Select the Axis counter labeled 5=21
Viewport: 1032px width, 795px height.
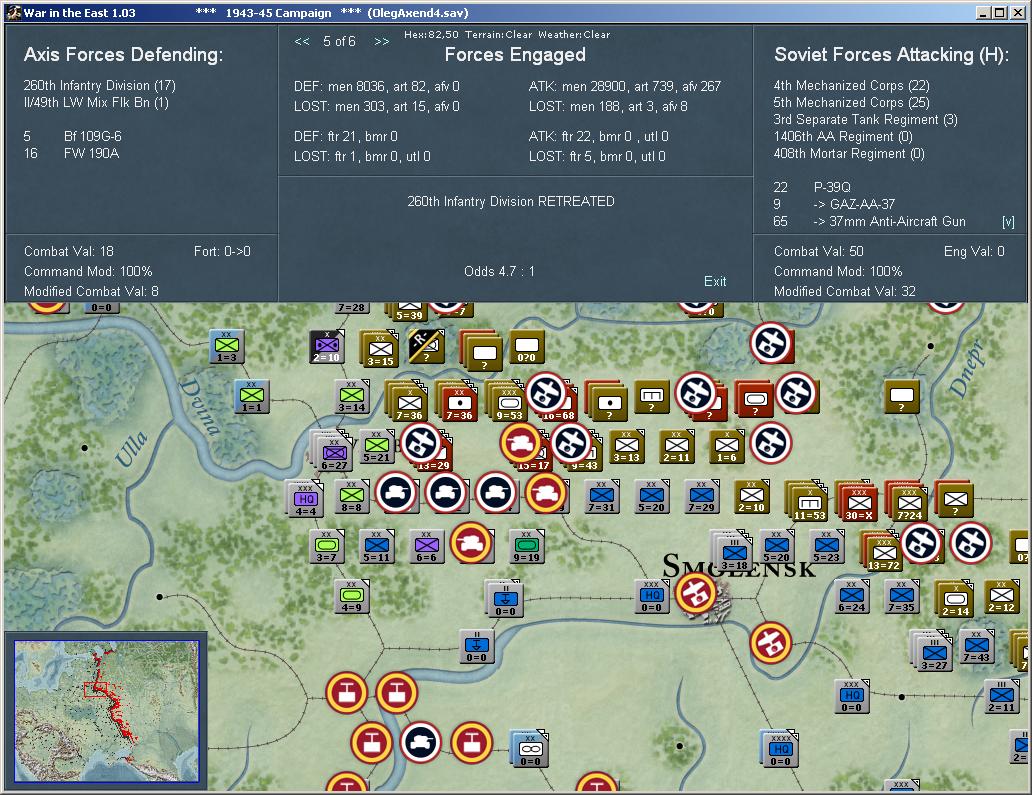click(376, 447)
